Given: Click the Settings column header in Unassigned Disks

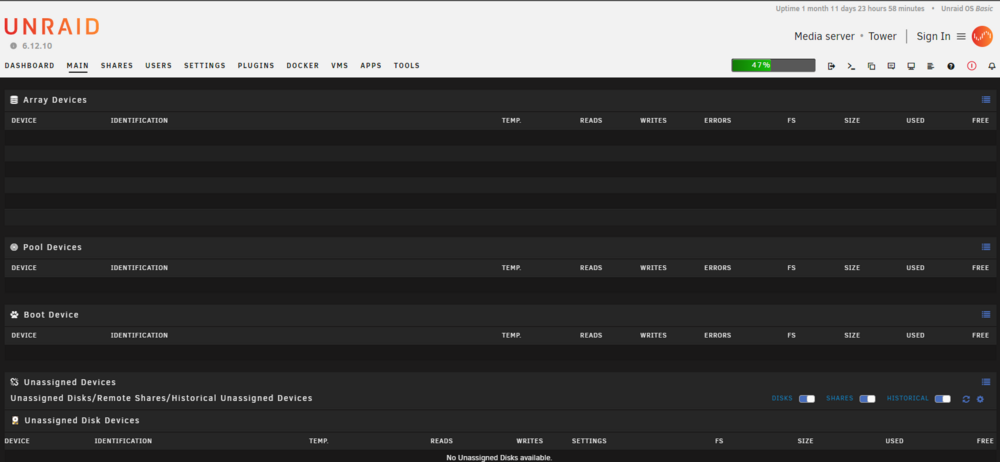Looking at the screenshot, I should pos(589,441).
